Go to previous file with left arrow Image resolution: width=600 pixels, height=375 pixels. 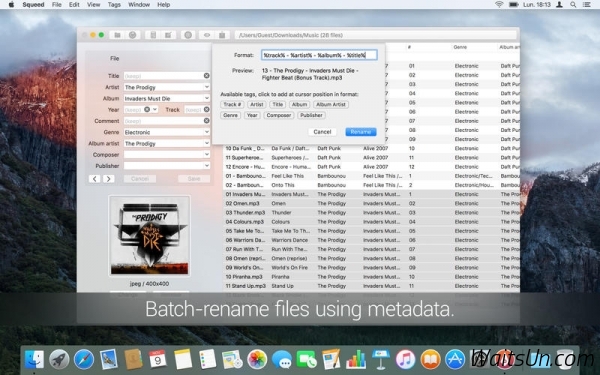95,179
